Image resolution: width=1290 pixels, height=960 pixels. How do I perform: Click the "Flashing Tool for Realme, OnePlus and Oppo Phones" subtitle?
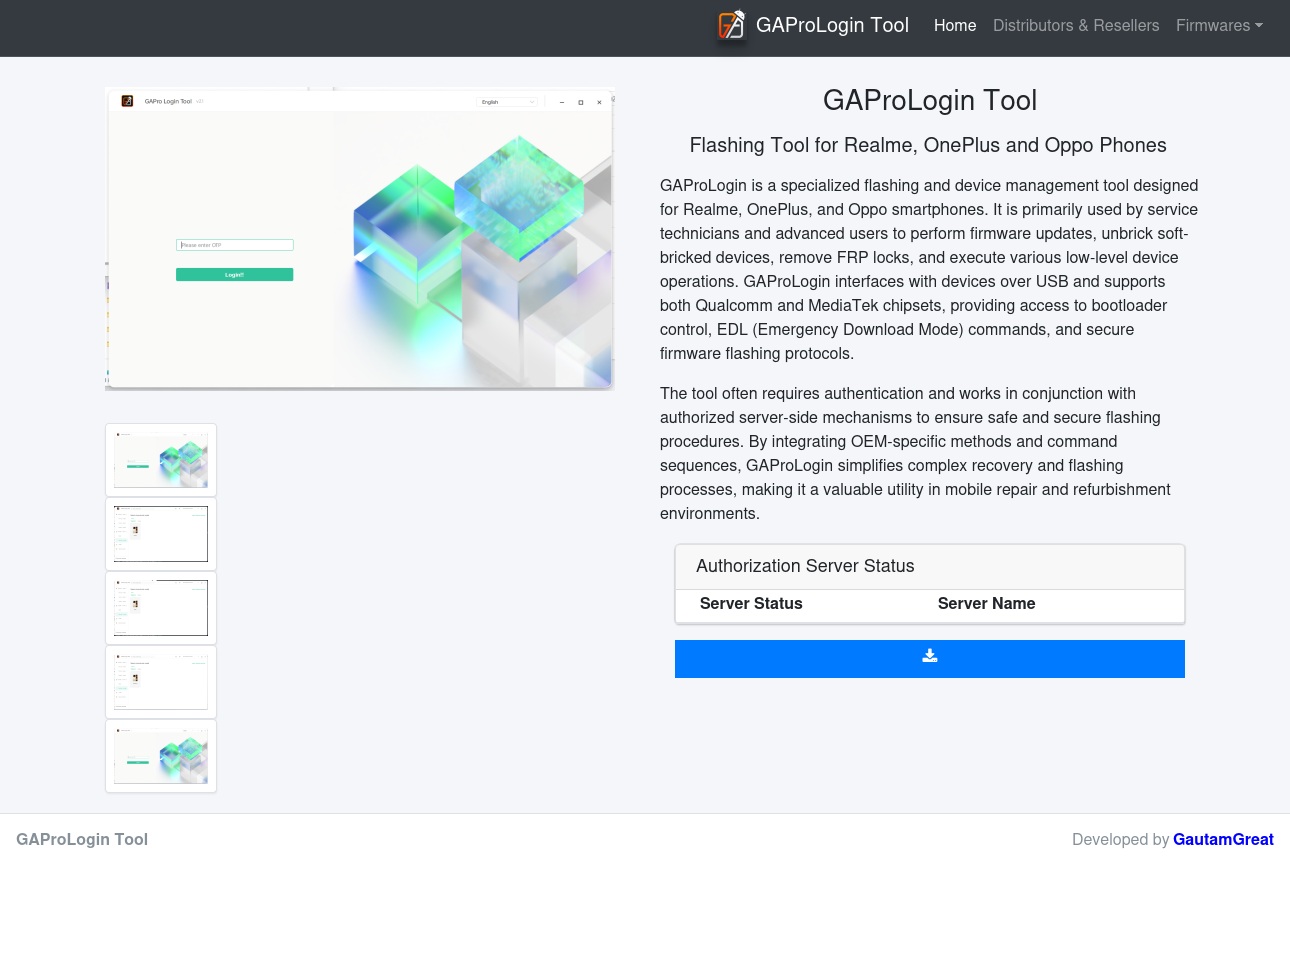click(x=928, y=145)
